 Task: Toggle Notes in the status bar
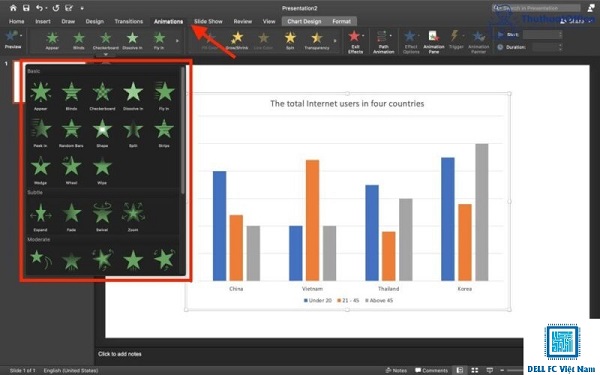pyautogui.click(x=396, y=370)
